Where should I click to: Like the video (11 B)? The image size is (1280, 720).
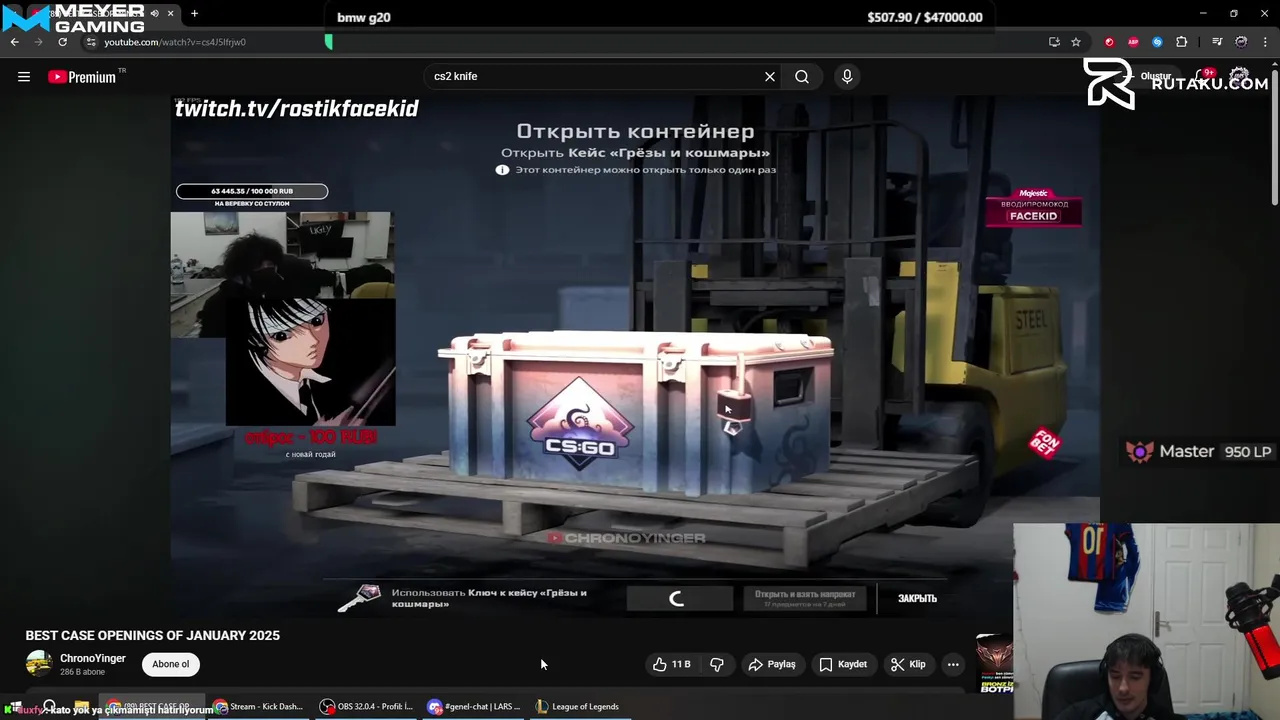click(672, 664)
